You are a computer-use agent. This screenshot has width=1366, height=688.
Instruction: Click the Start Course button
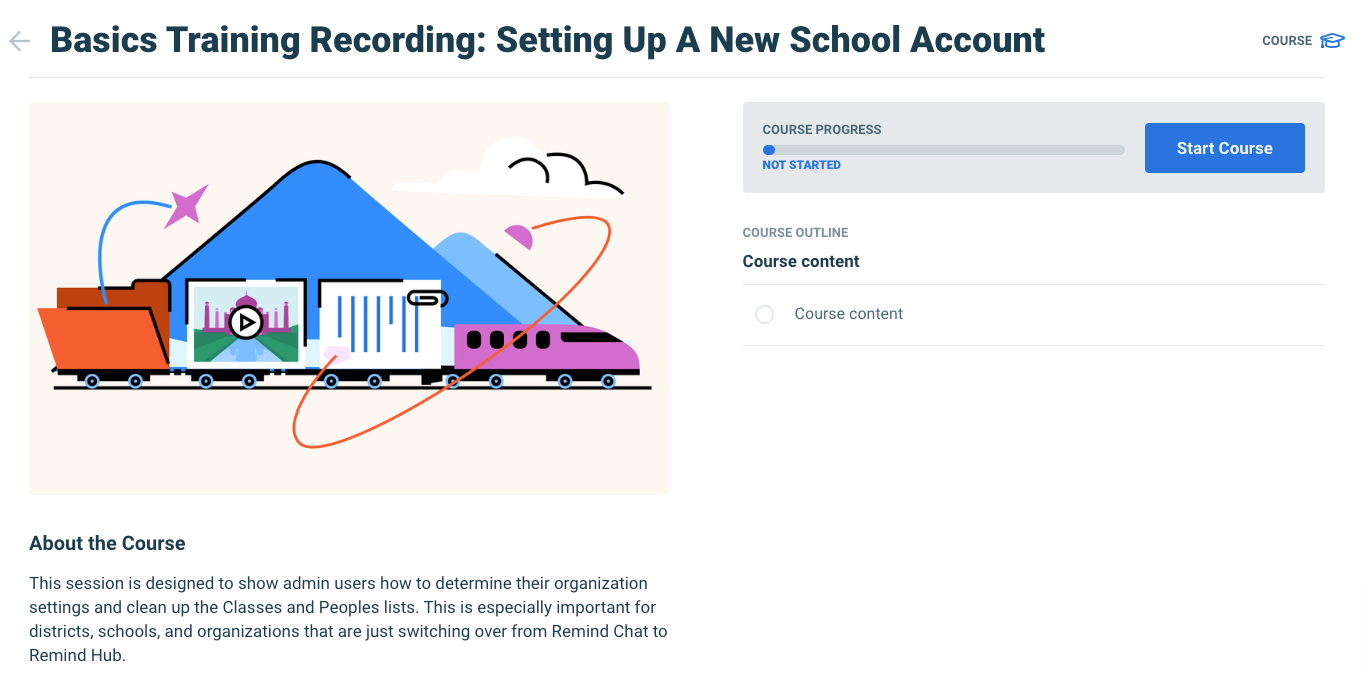pyautogui.click(x=1224, y=148)
